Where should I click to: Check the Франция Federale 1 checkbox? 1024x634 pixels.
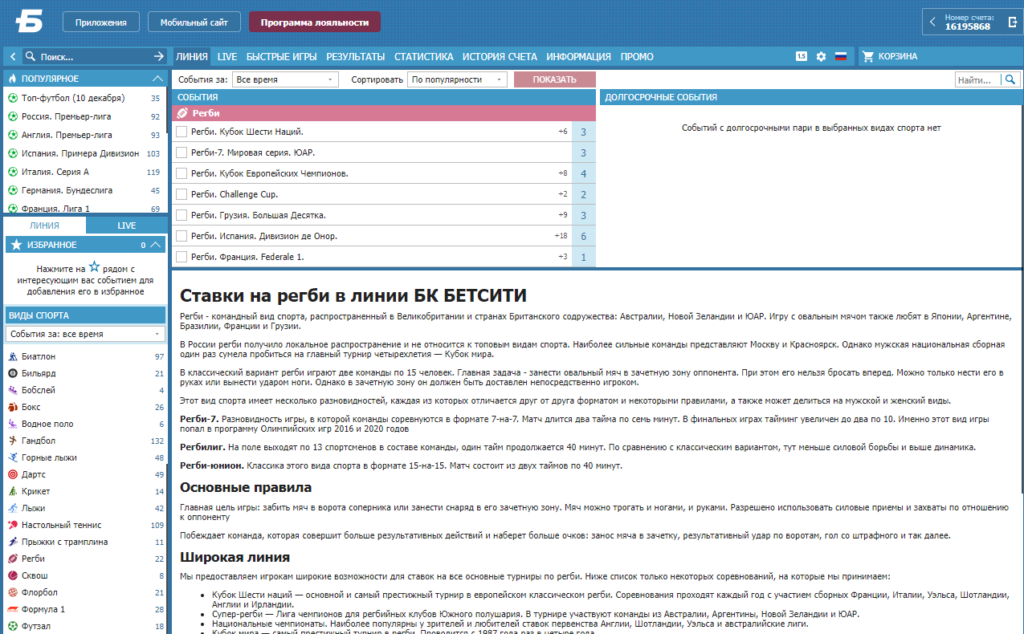(182, 257)
